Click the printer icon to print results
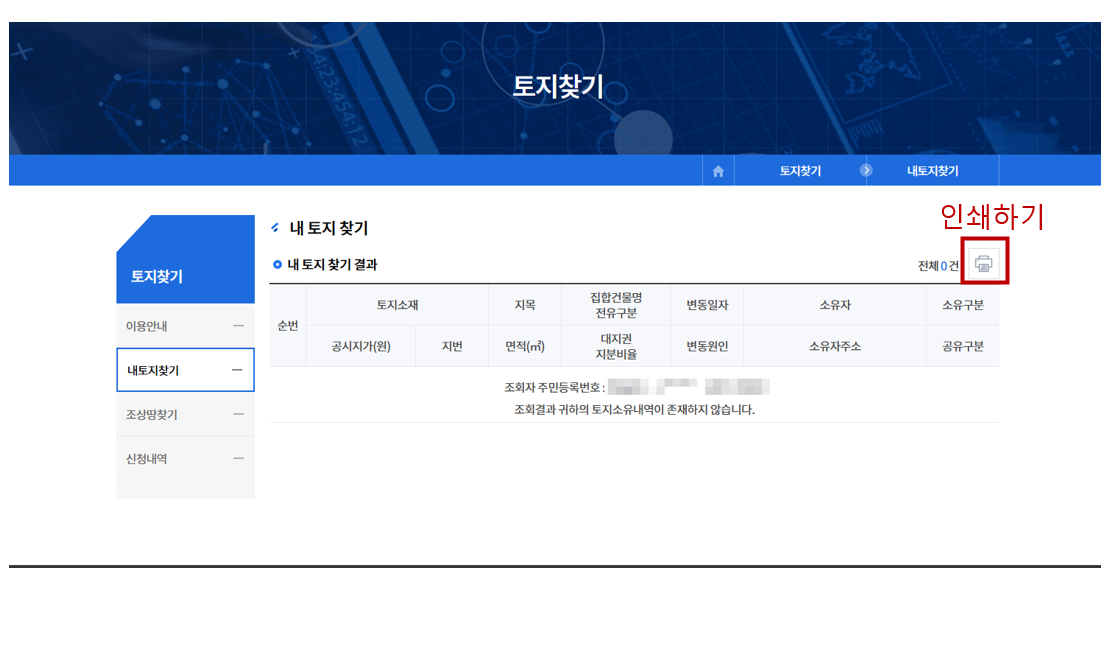 [x=984, y=263]
